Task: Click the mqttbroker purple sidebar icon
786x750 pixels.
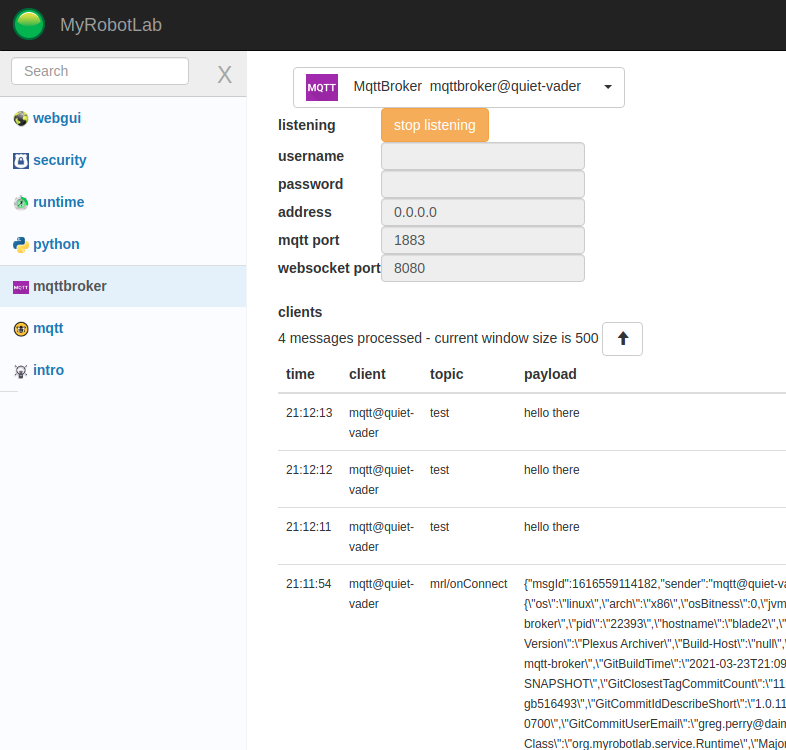Action: click(21, 287)
